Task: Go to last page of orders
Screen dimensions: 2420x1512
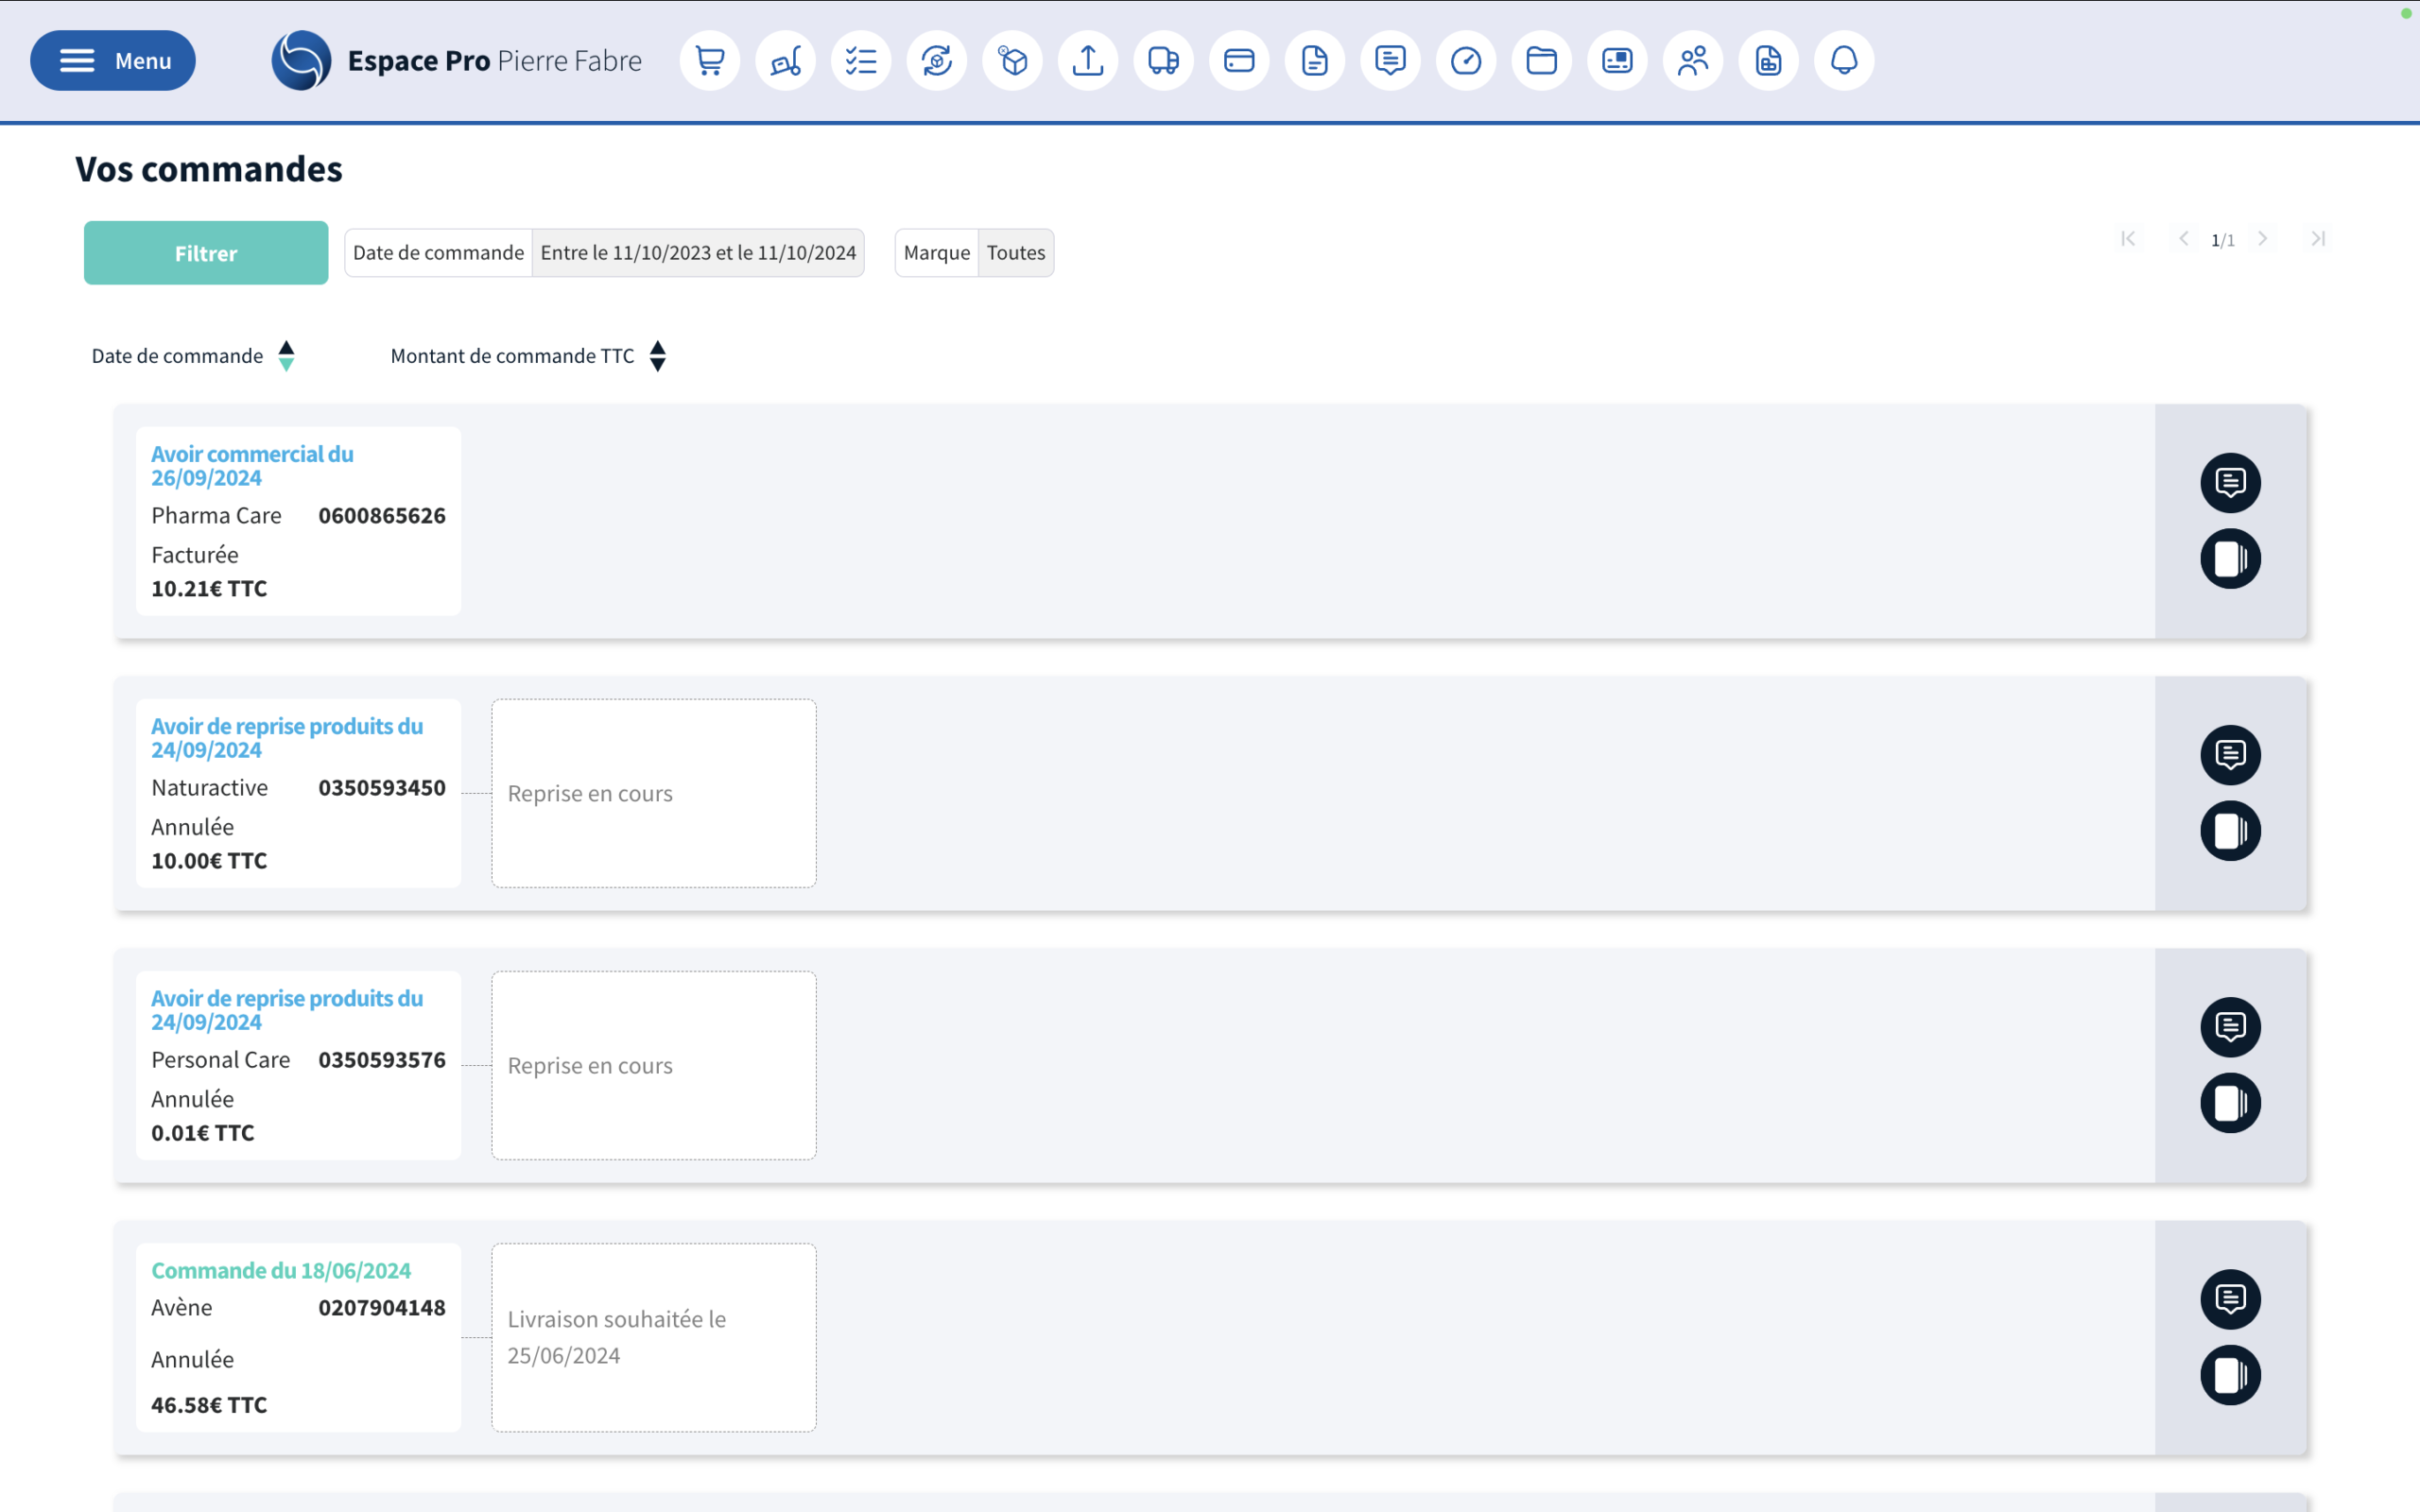Action: pyautogui.click(x=2318, y=239)
